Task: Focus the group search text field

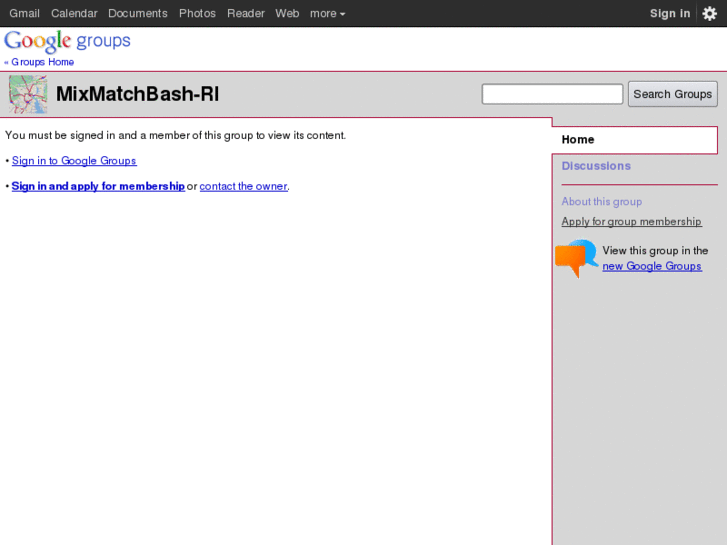Action: tap(552, 94)
